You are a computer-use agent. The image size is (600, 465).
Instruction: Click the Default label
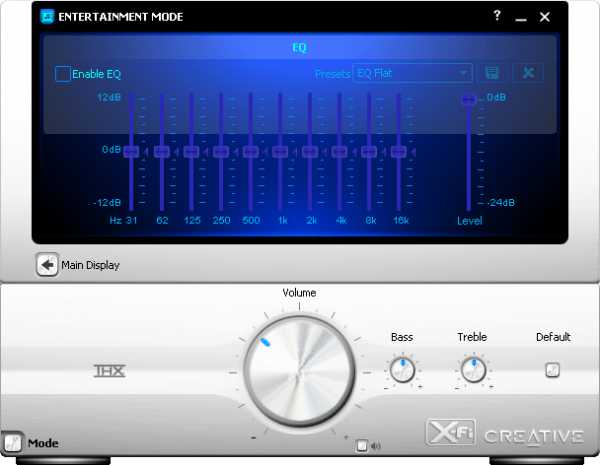553,337
